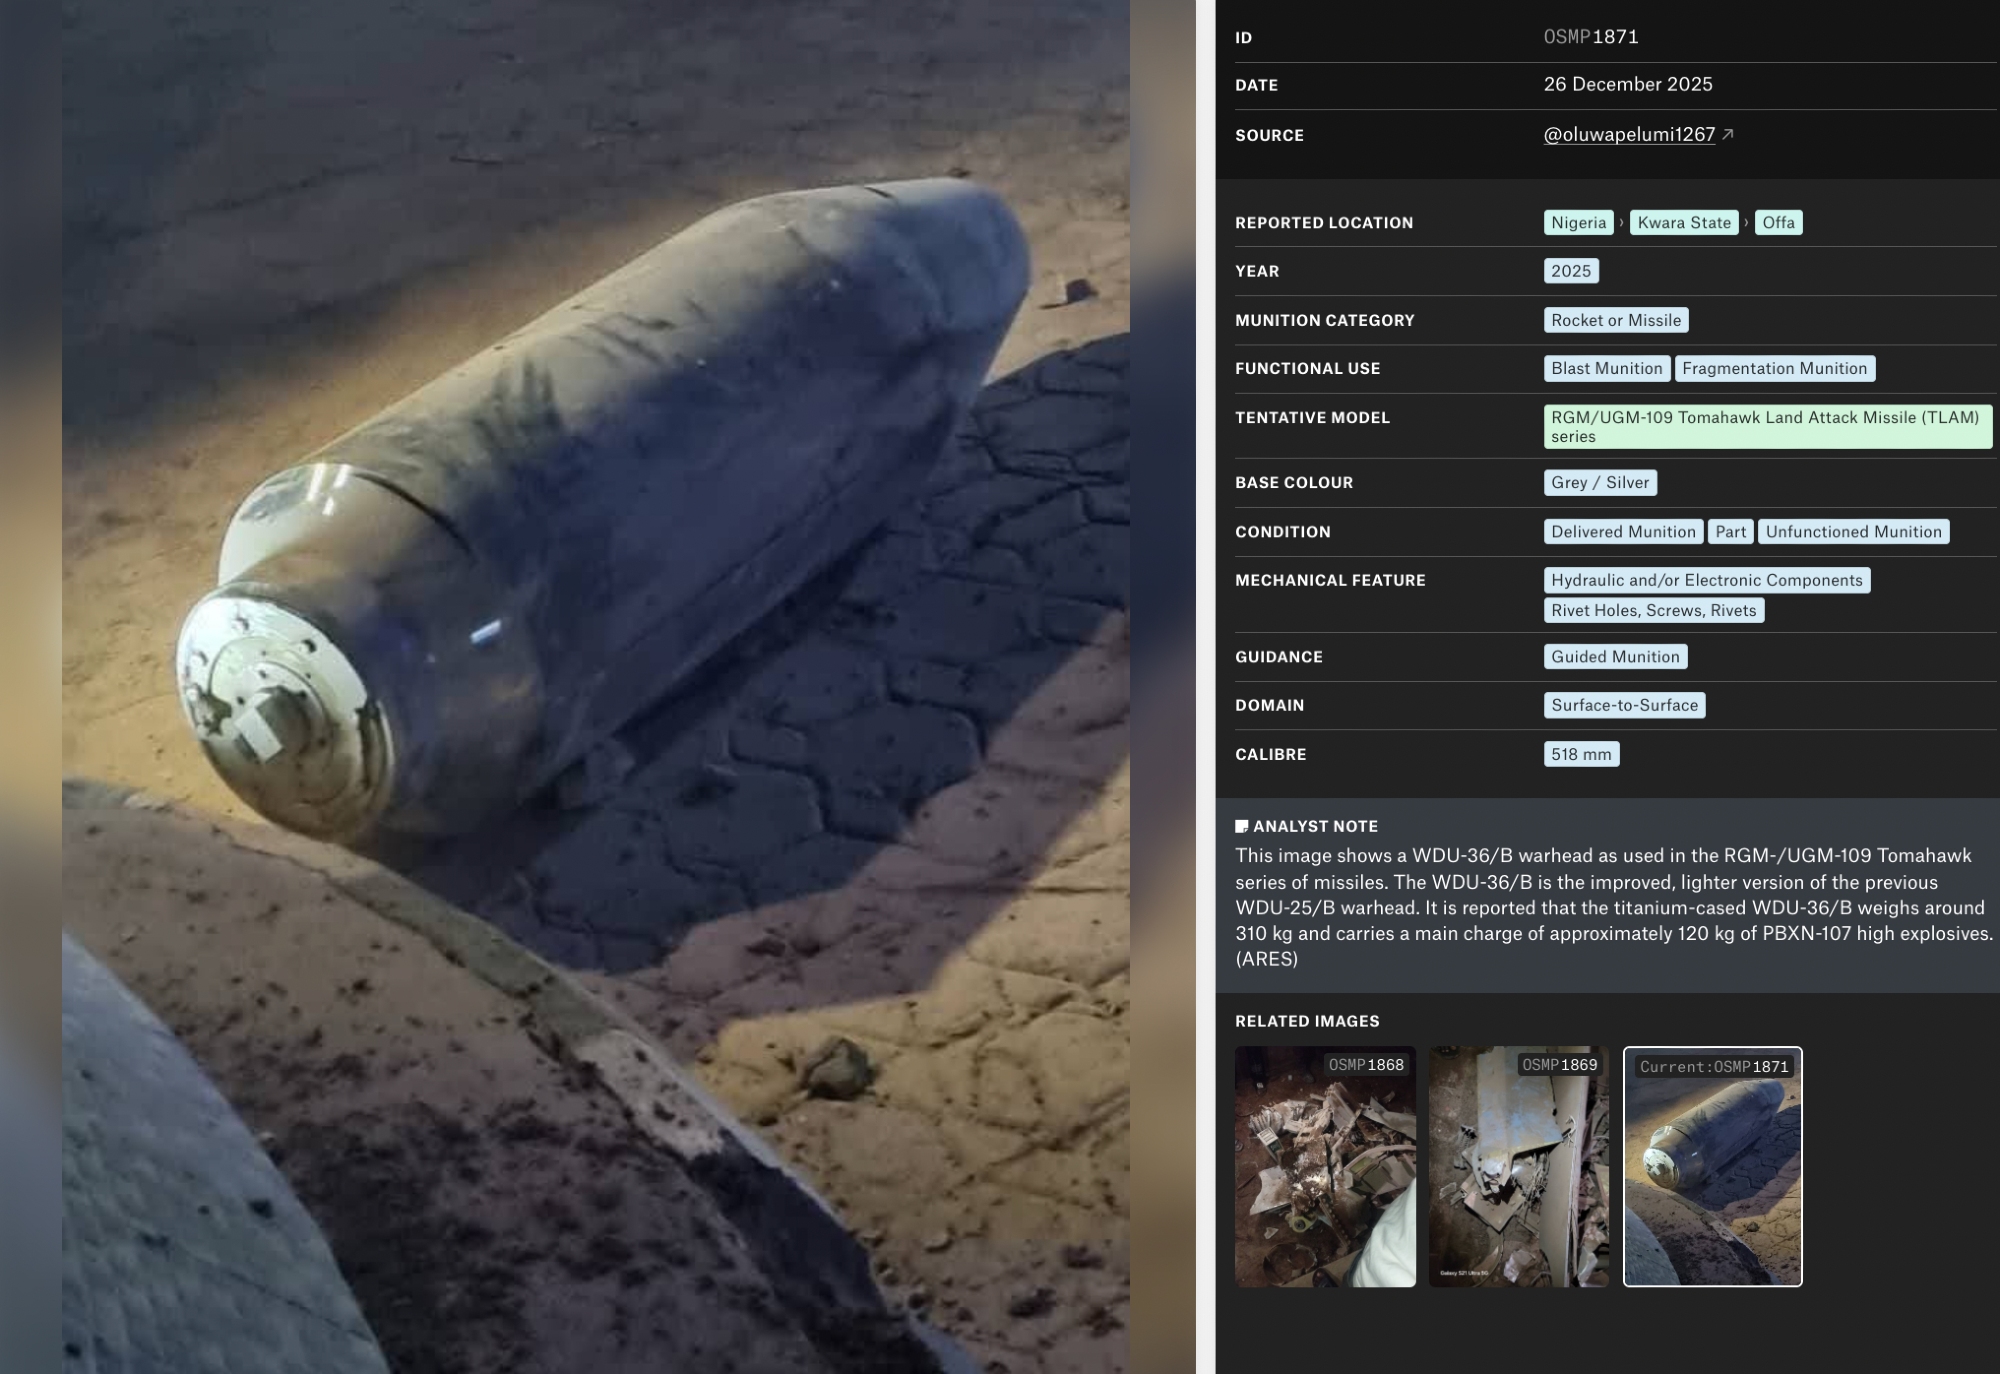
Task: Click the Unfunctioned Munition tag
Action: pos(1853,531)
